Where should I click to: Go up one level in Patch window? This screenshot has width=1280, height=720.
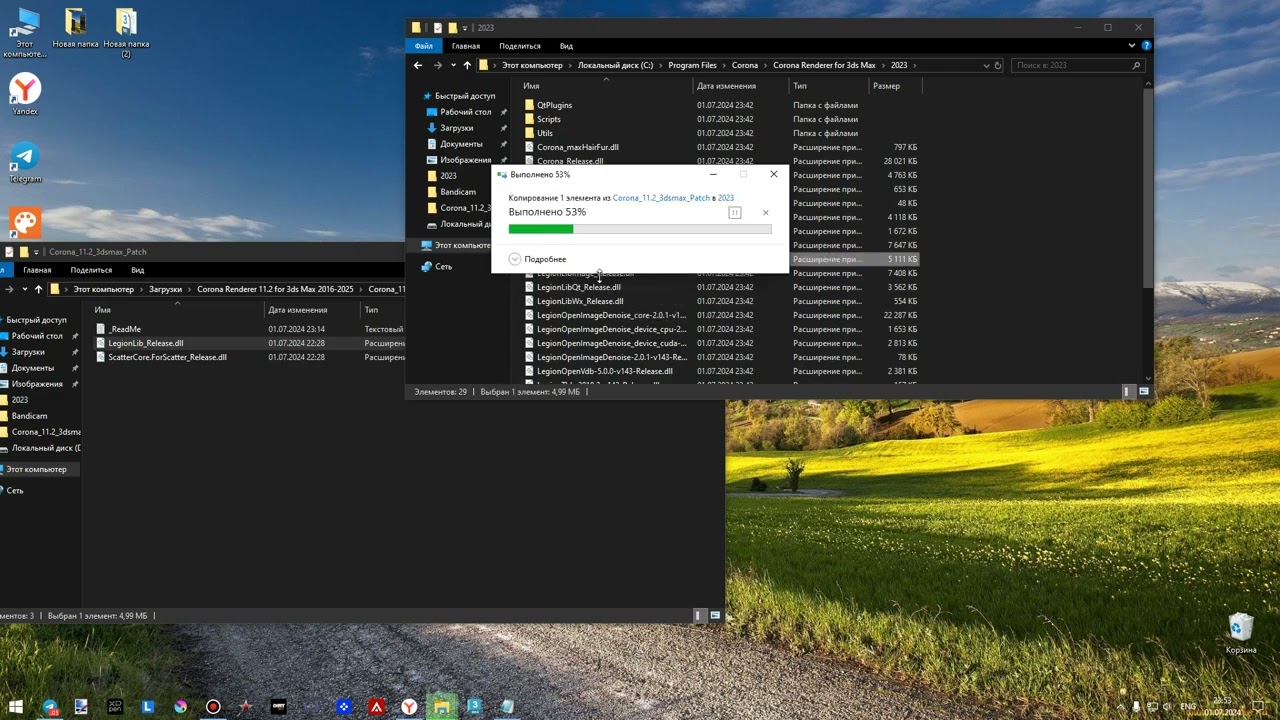click(x=39, y=289)
